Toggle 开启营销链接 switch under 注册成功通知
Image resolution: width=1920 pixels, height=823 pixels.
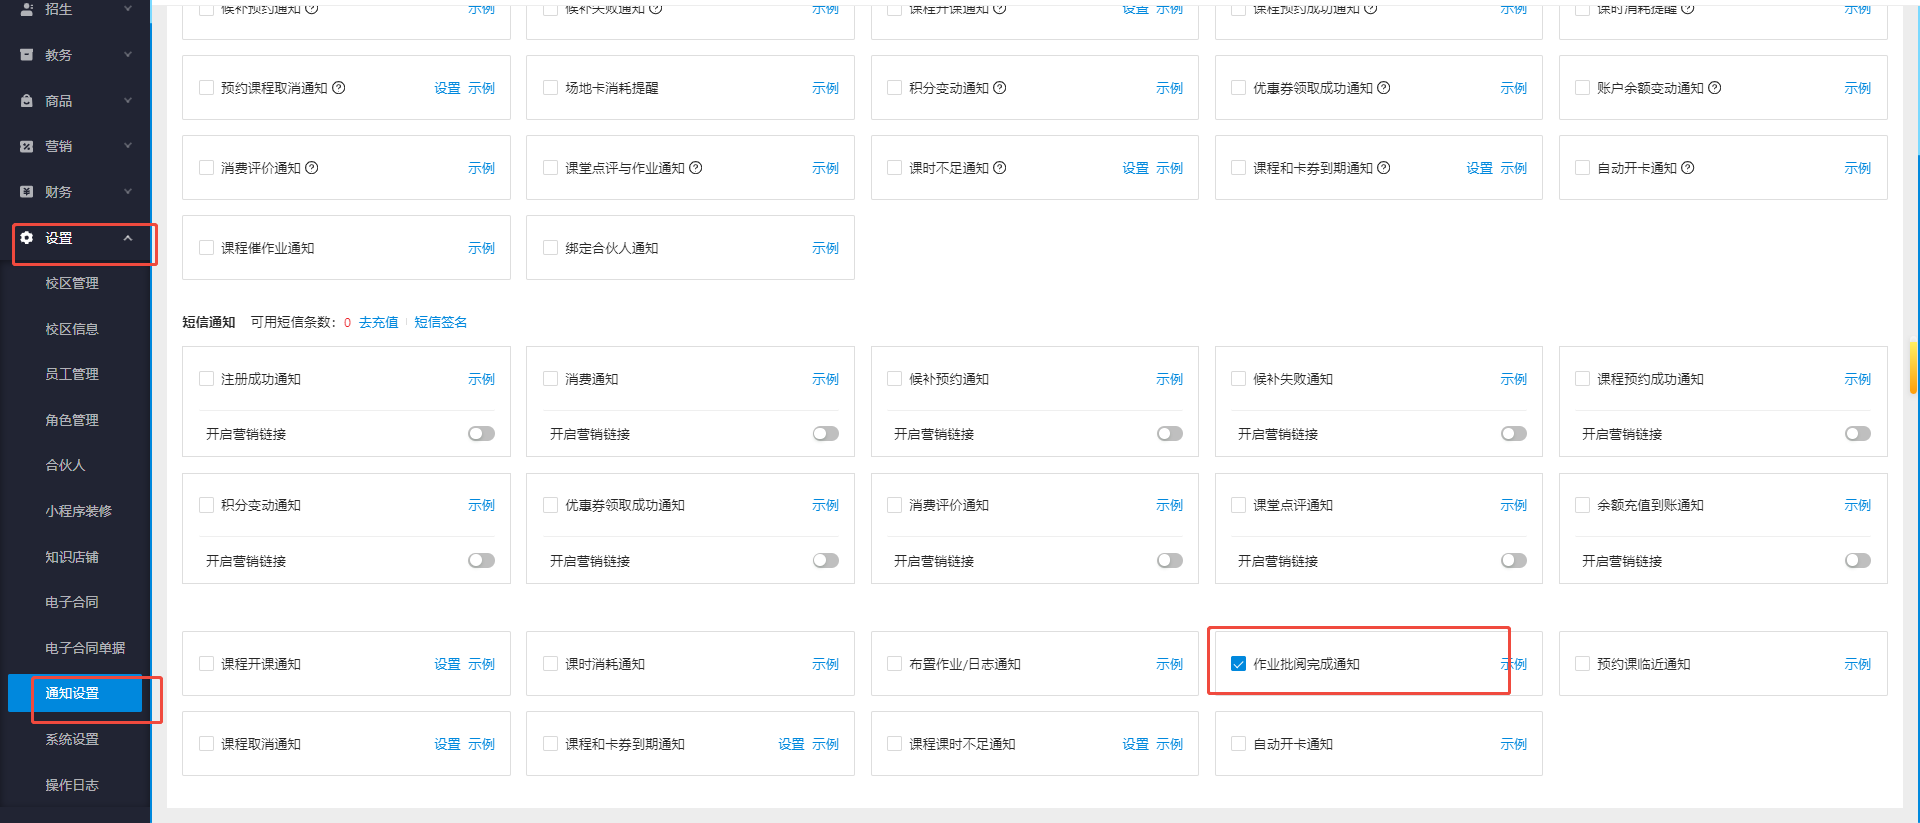pos(481,434)
